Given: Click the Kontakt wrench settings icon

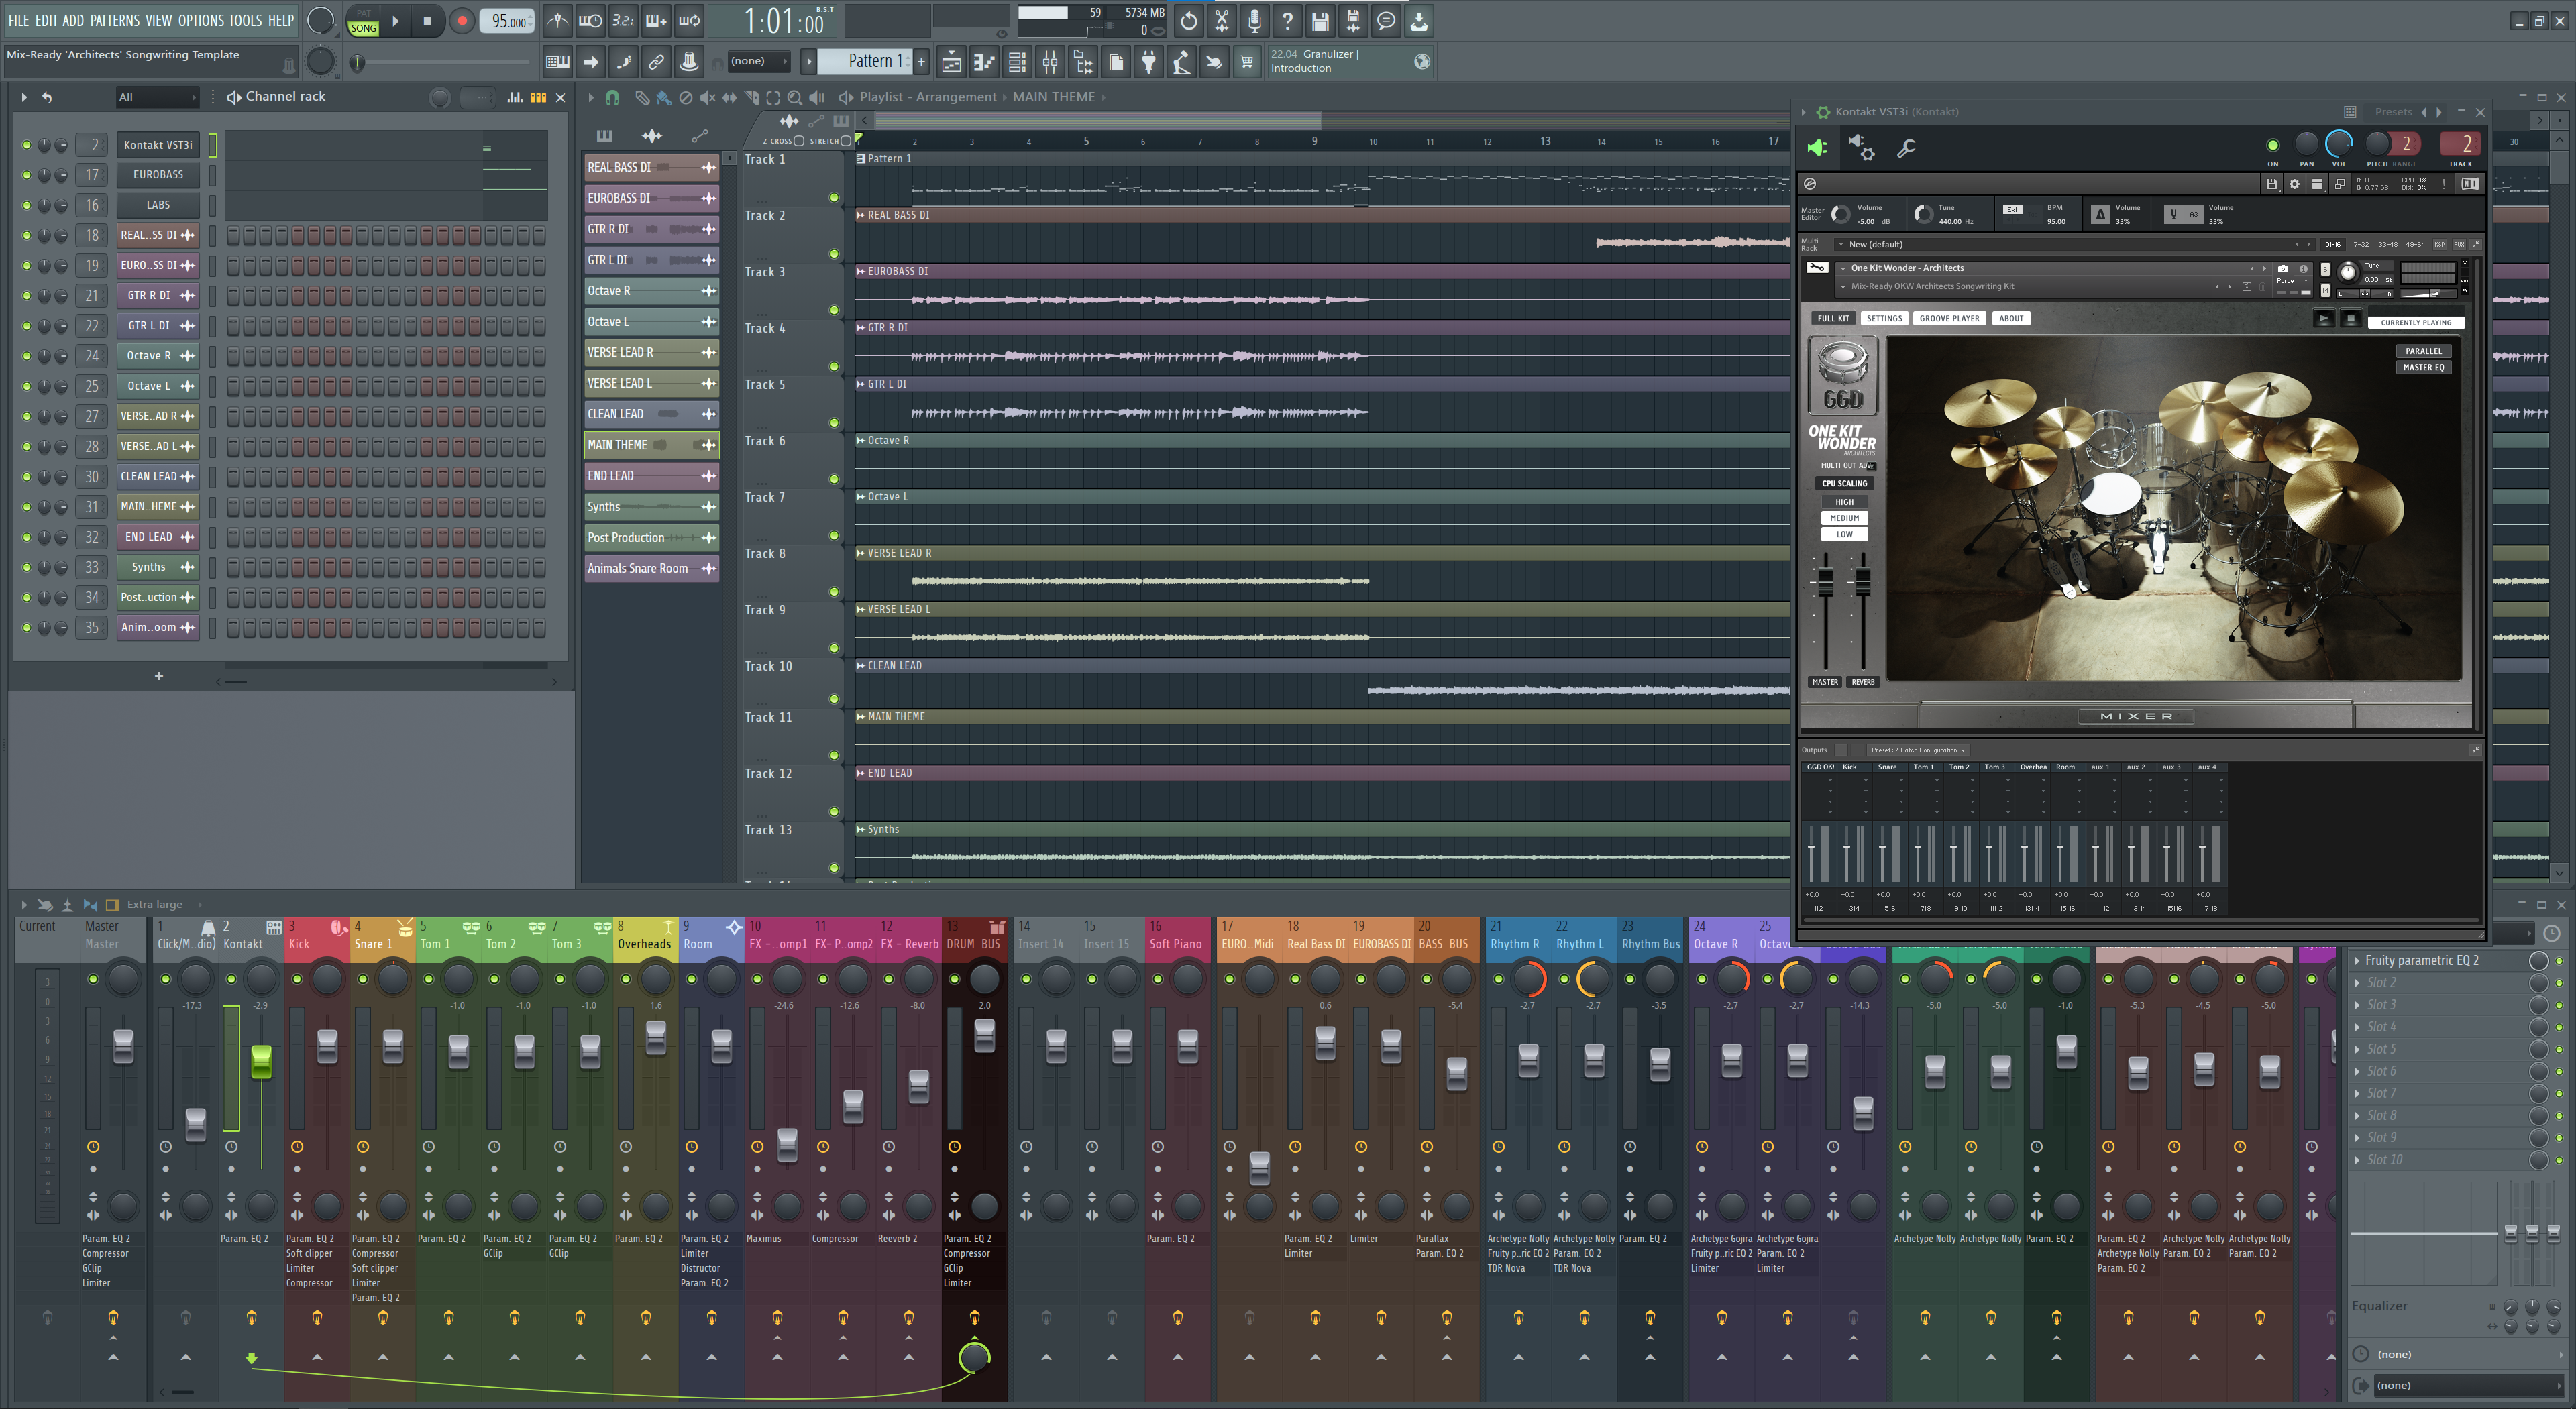Looking at the screenshot, I should 1906,149.
